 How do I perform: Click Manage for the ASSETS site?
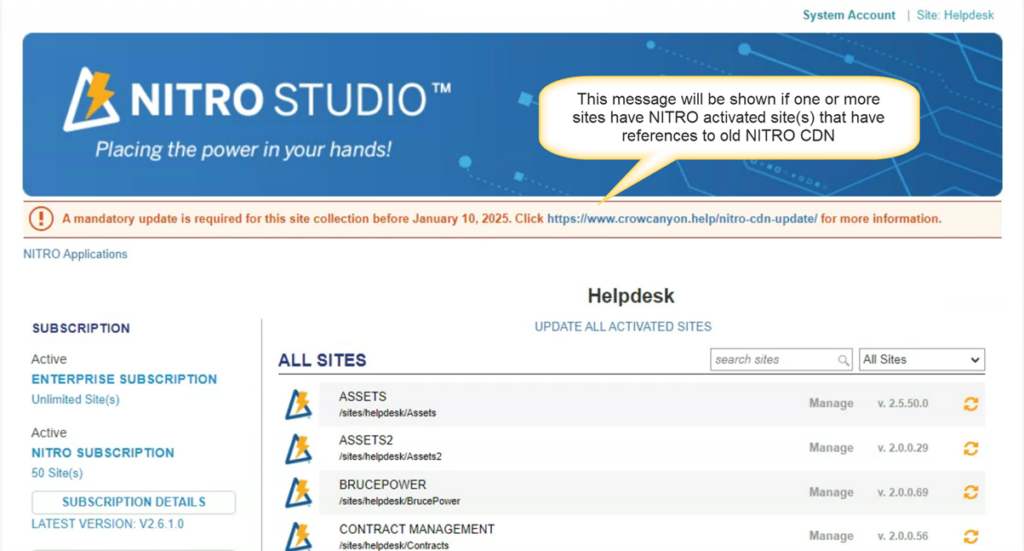click(x=831, y=404)
